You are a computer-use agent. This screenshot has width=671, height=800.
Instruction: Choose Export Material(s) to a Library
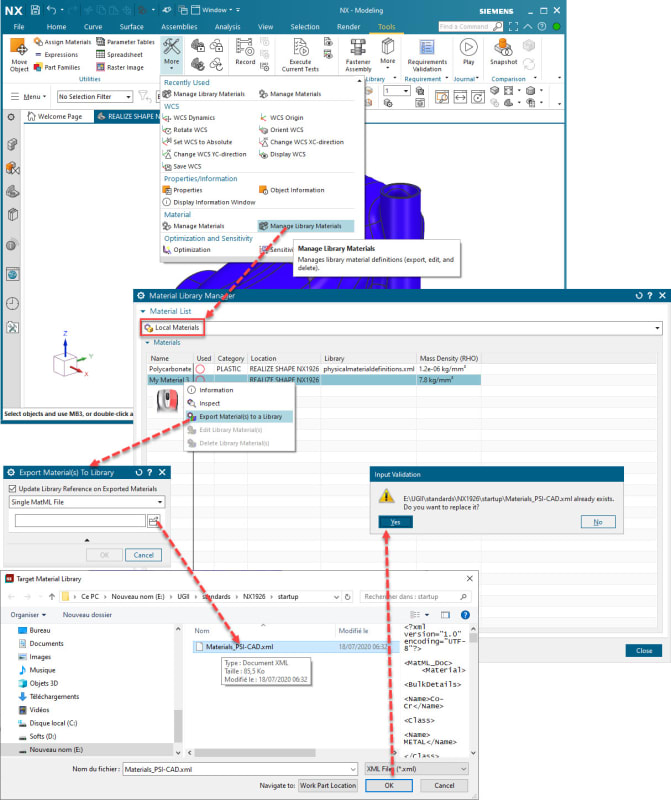240,416
